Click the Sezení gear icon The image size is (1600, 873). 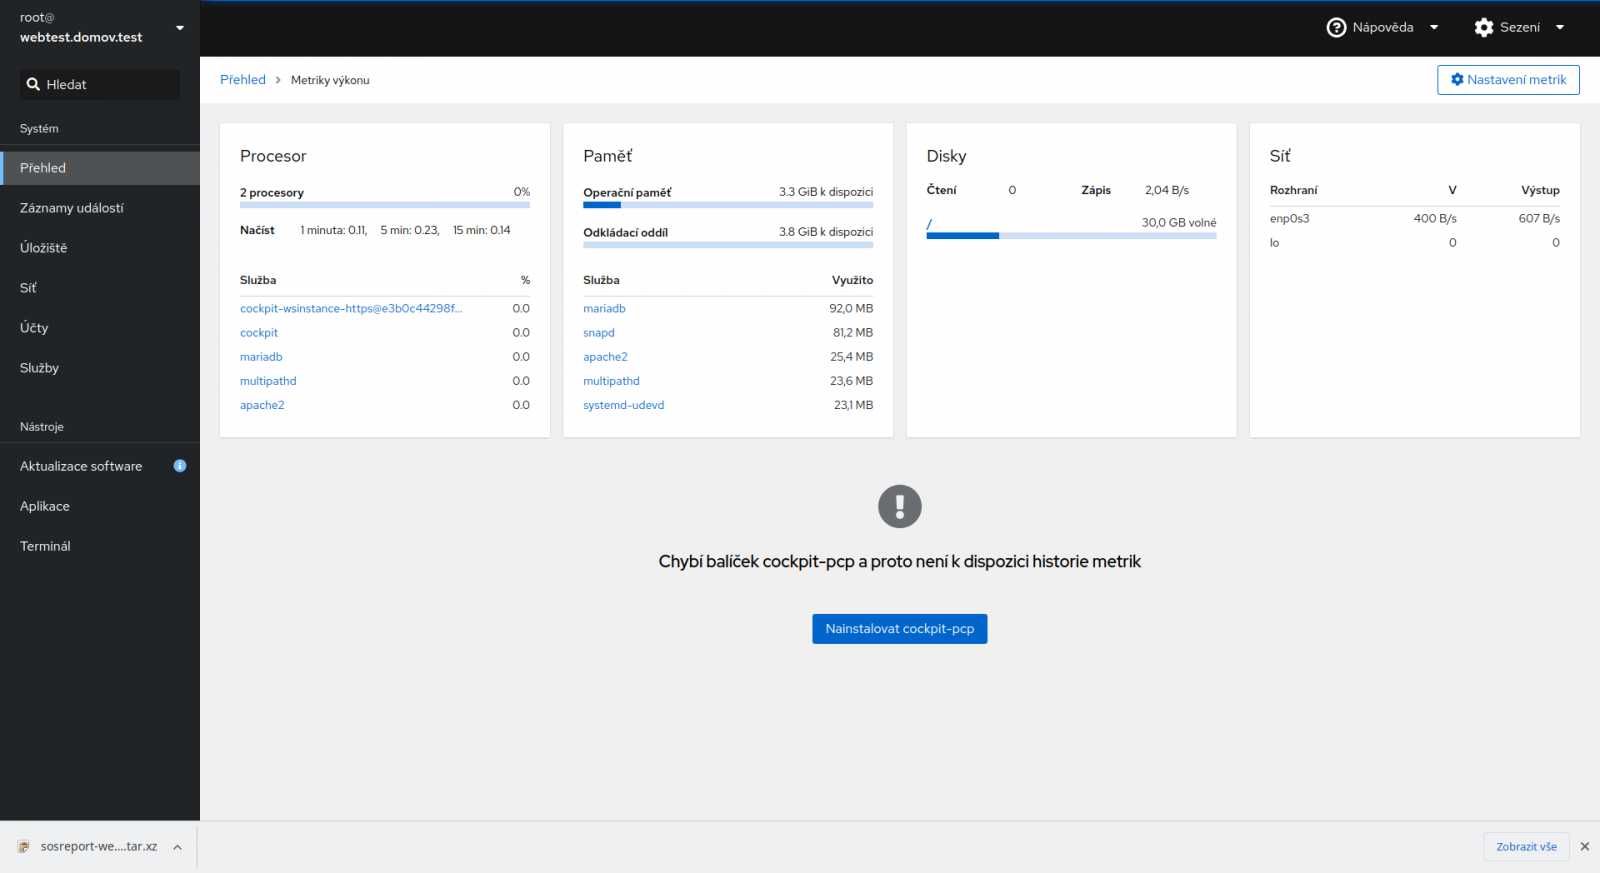pos(1484,28)
